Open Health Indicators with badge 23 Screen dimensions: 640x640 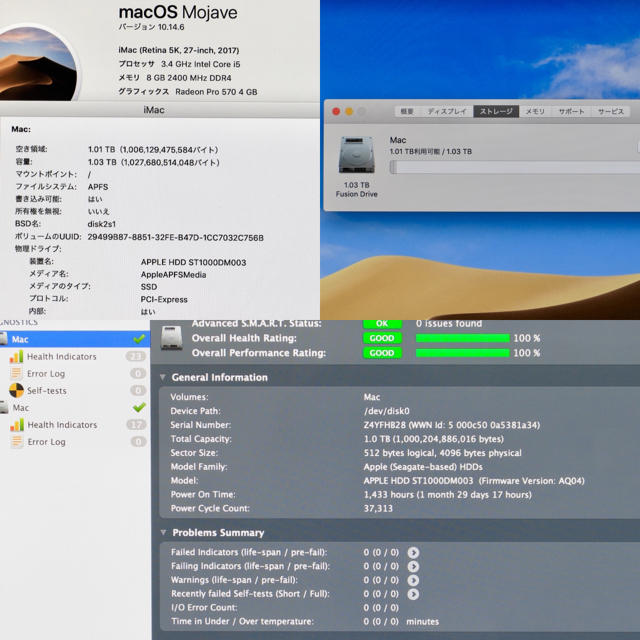coord(75,356)
